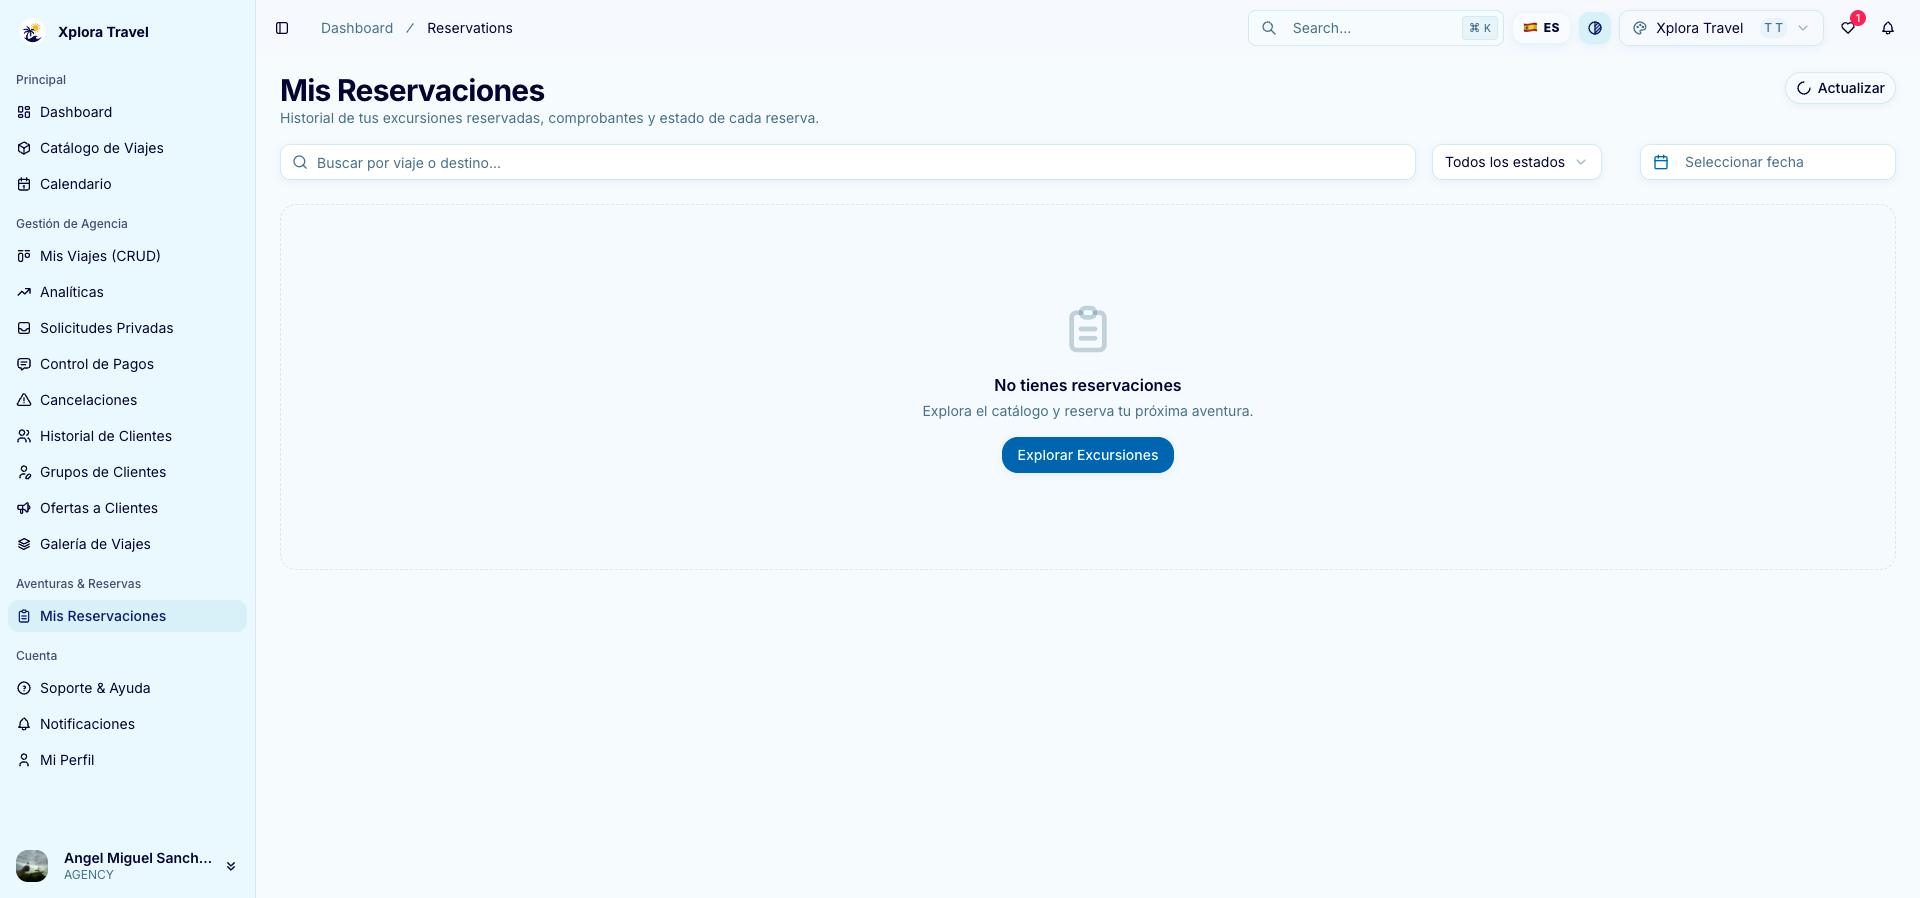
Task: Click the Grupos de Clientes icon
Action: 24,472
